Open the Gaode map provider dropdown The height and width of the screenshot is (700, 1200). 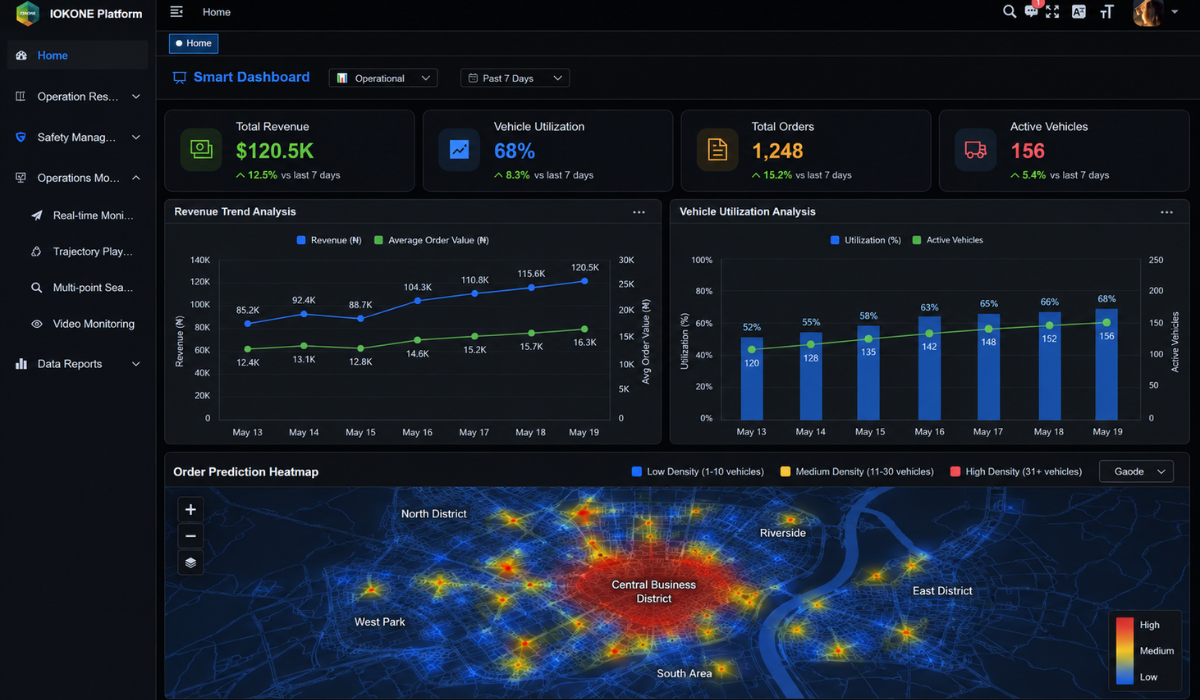1136,471
